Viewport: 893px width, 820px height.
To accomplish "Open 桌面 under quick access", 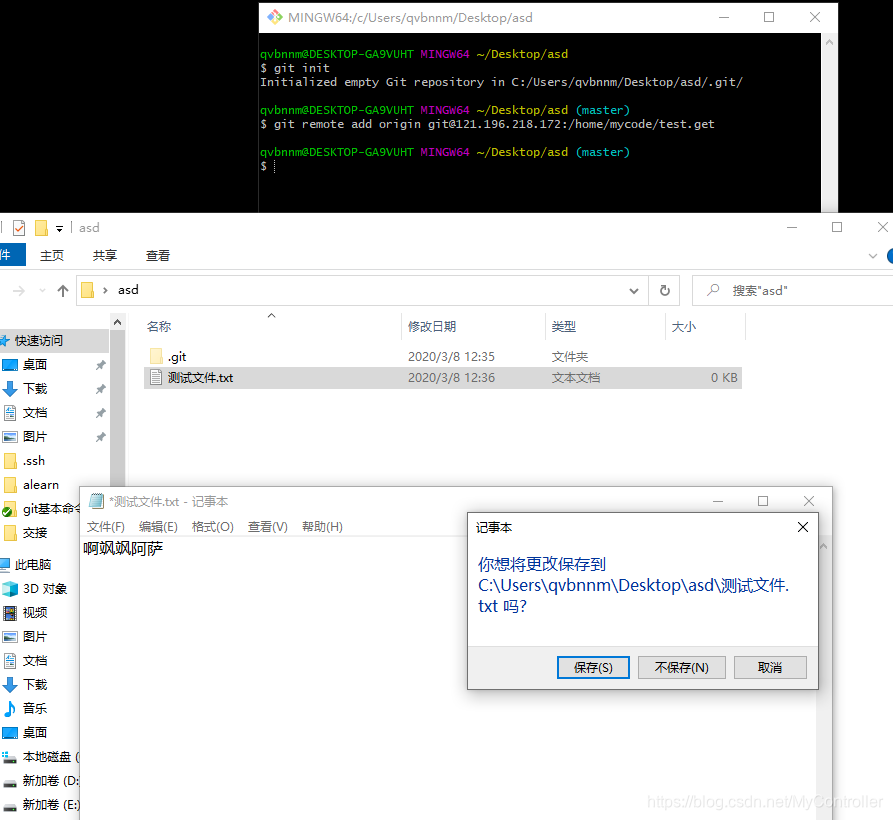I will [x=35, y=364].
